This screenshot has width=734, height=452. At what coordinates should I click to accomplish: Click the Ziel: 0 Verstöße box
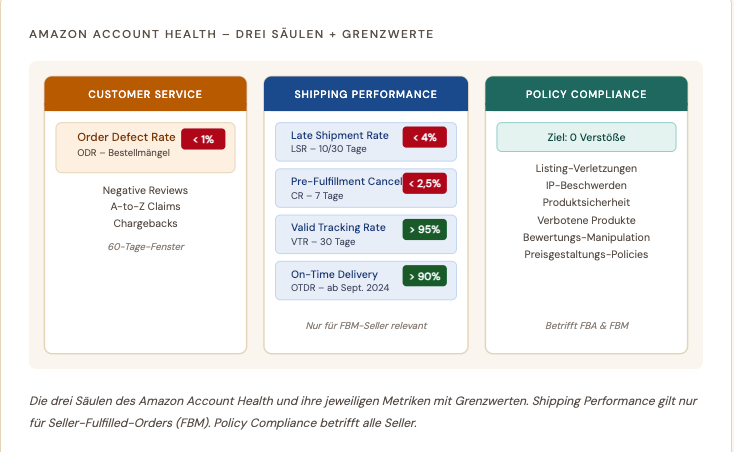tap(586, 137)
